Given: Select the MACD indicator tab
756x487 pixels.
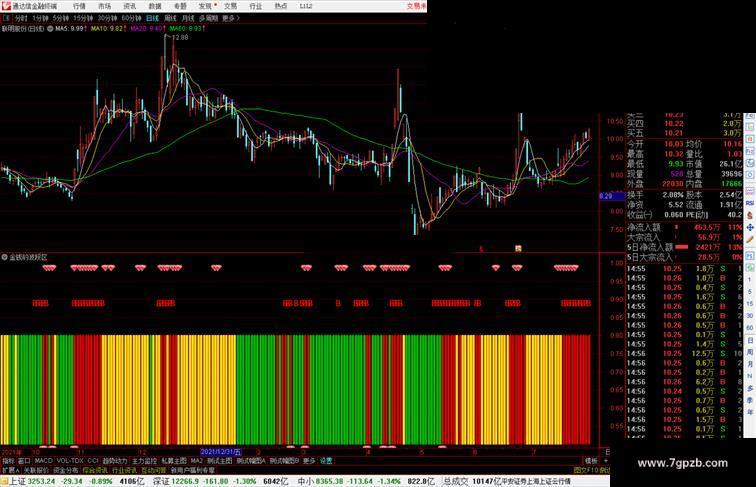Looking at the screenshot, I should 43,461.
